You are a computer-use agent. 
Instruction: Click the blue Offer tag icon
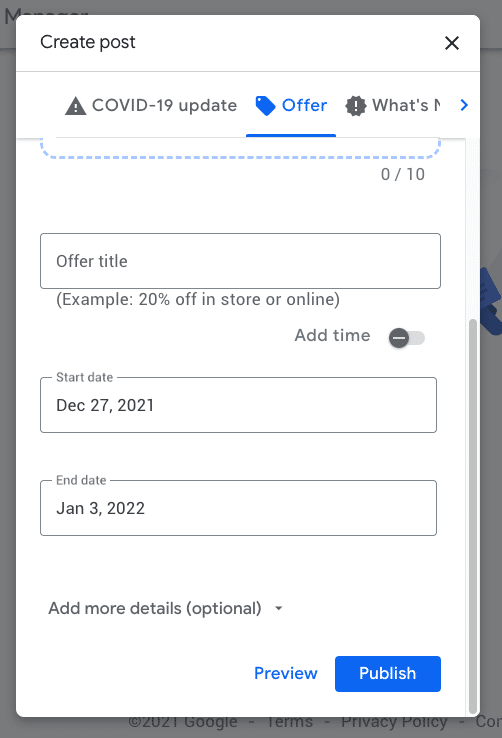[x=265, y=105]
